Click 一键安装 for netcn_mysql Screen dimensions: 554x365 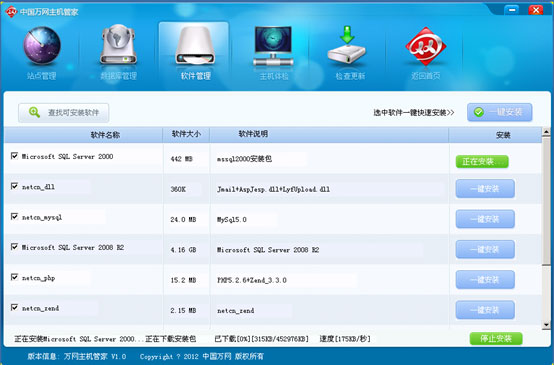click(485, 219)
